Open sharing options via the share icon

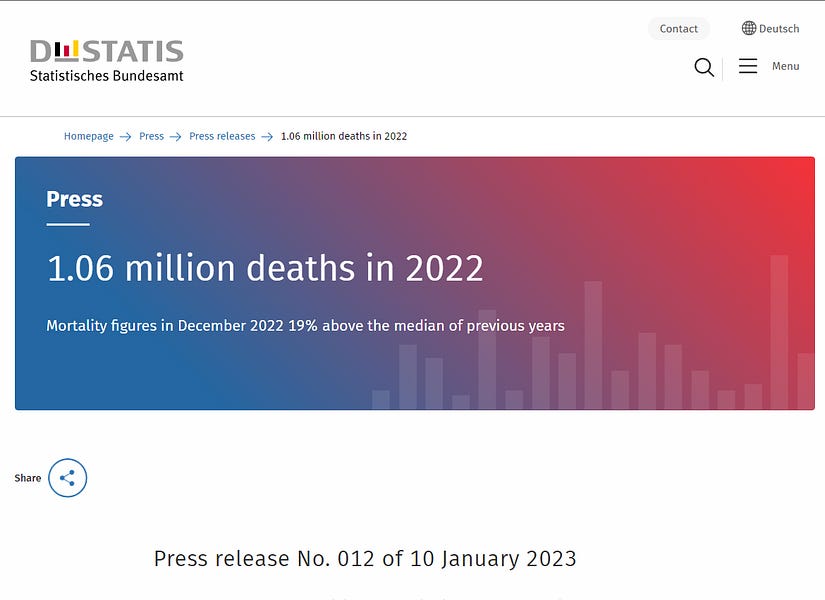[x=67, y=478]
